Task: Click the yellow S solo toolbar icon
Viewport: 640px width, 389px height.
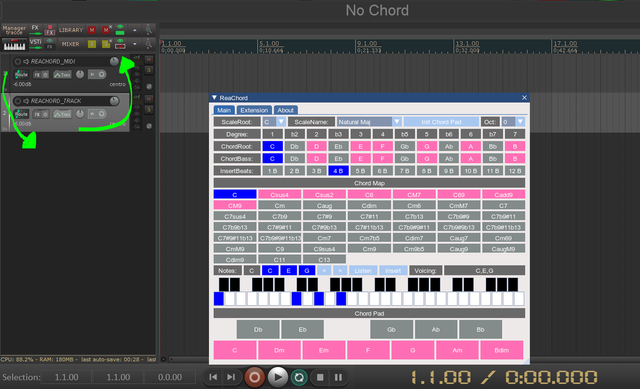Action: [x=92, y=44]
